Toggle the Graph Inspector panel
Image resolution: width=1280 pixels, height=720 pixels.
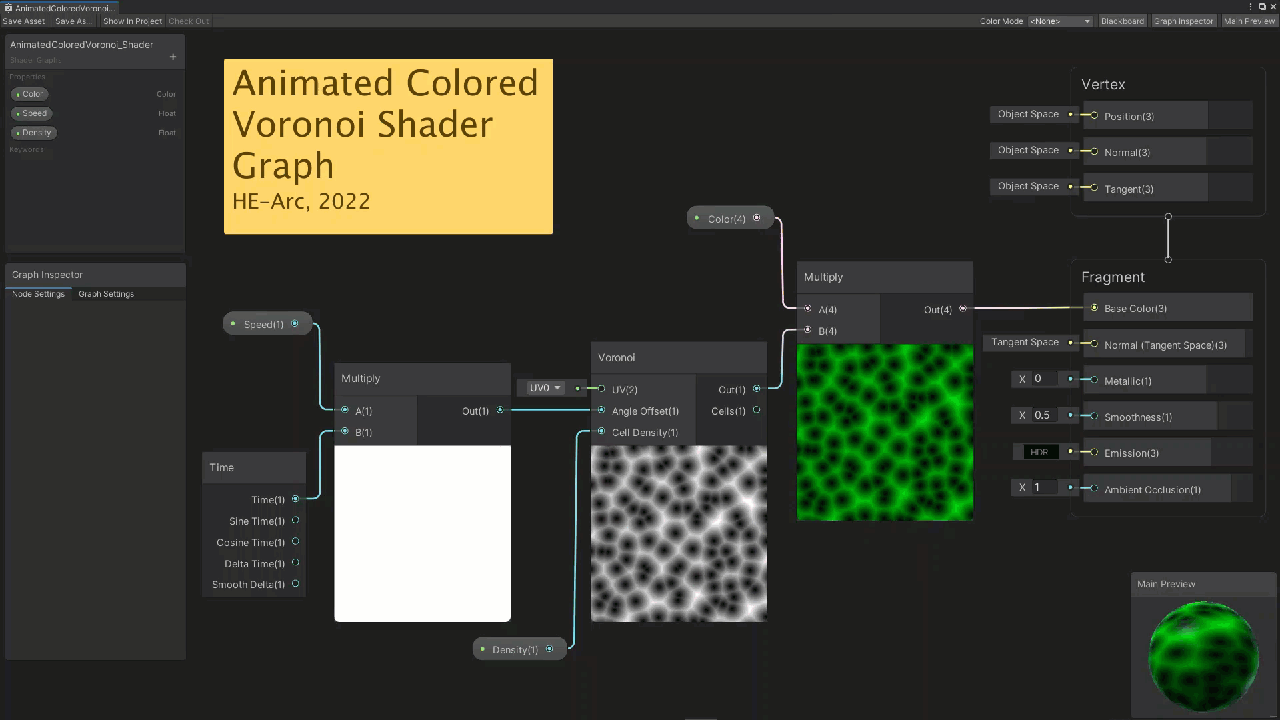click(1184, 21)
